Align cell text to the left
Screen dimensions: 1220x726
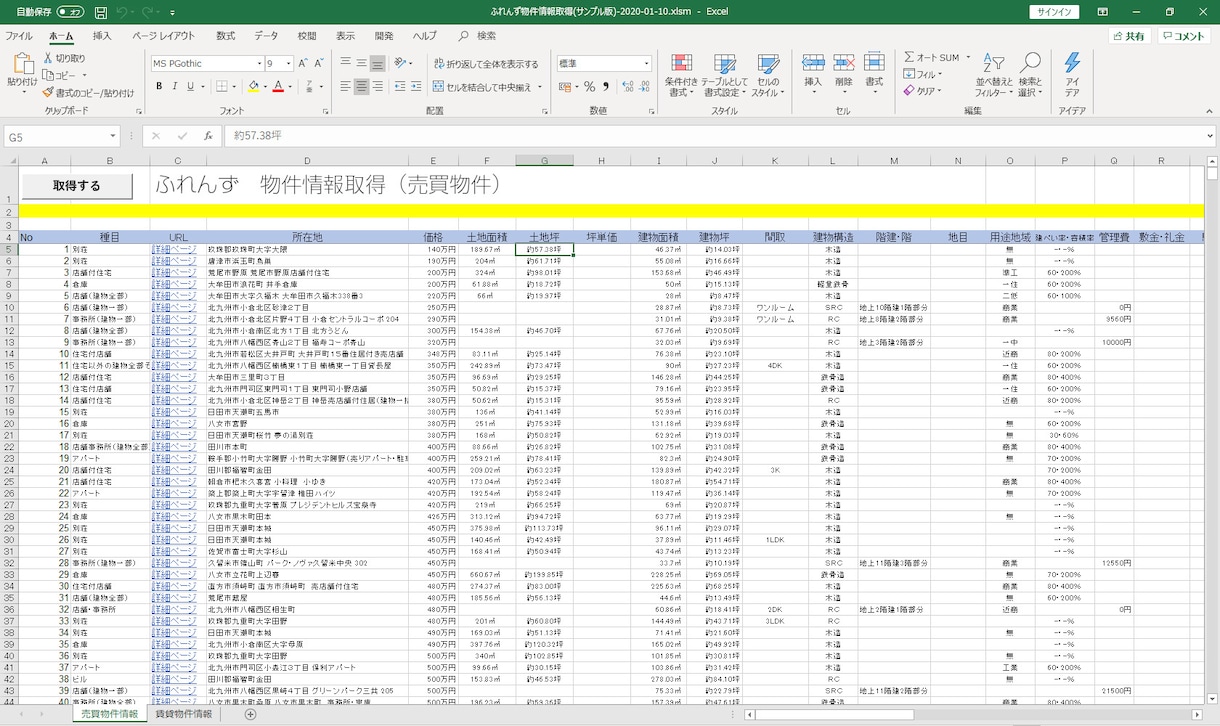(345, 87)
